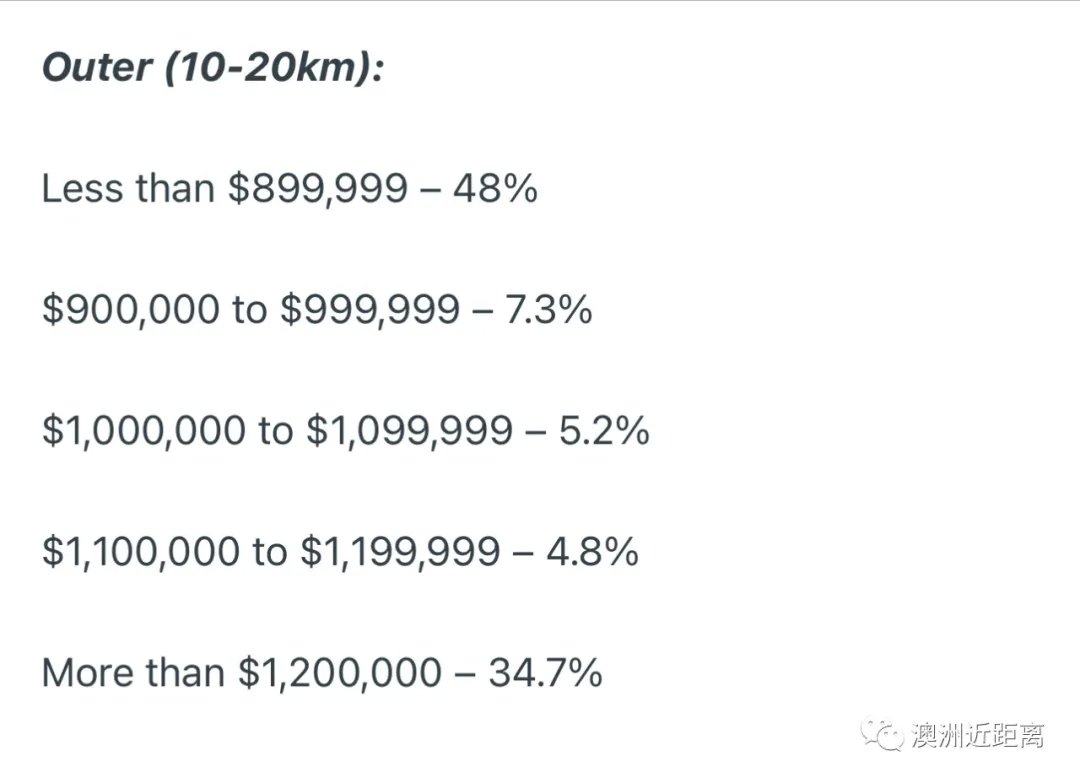The image size is (1080, 783).
Task: Click the 4.8% percentage value
Action: click(592, 552)
